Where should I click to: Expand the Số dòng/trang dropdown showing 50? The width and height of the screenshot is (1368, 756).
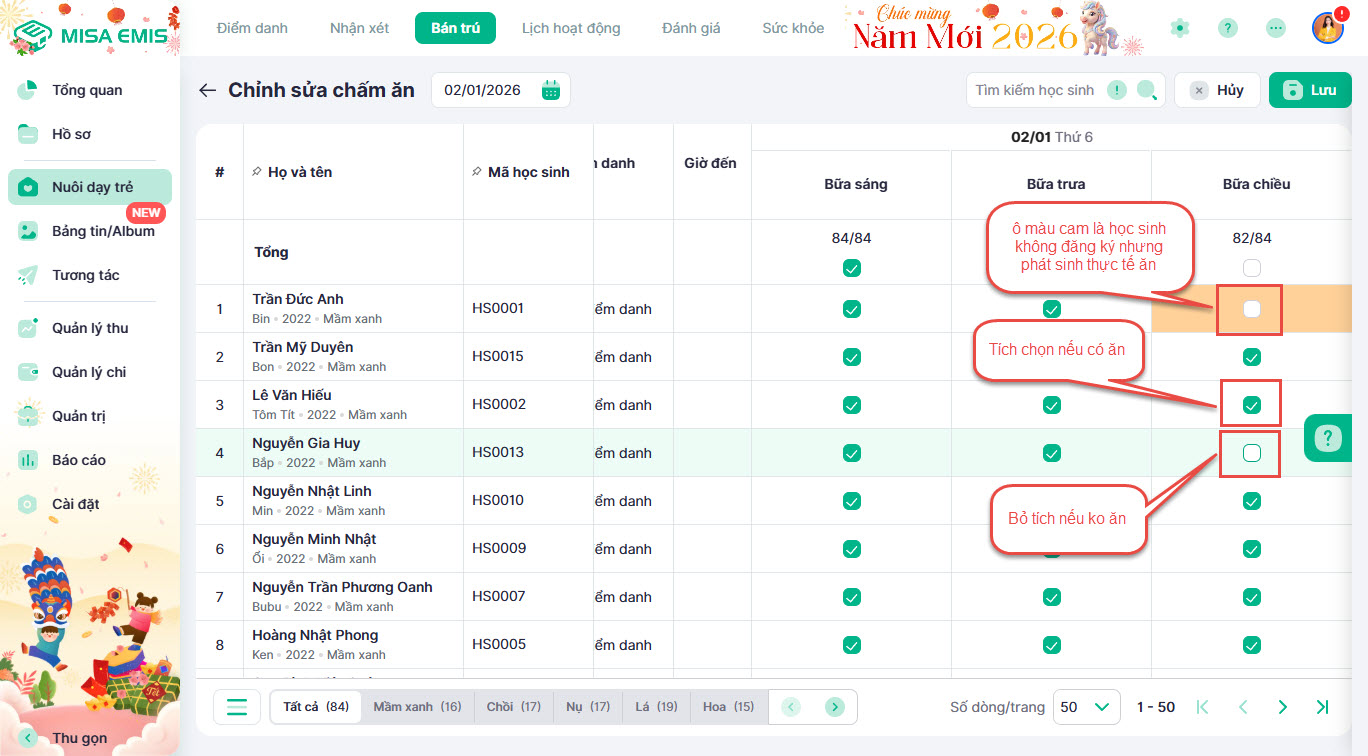tap(1085, 707)
